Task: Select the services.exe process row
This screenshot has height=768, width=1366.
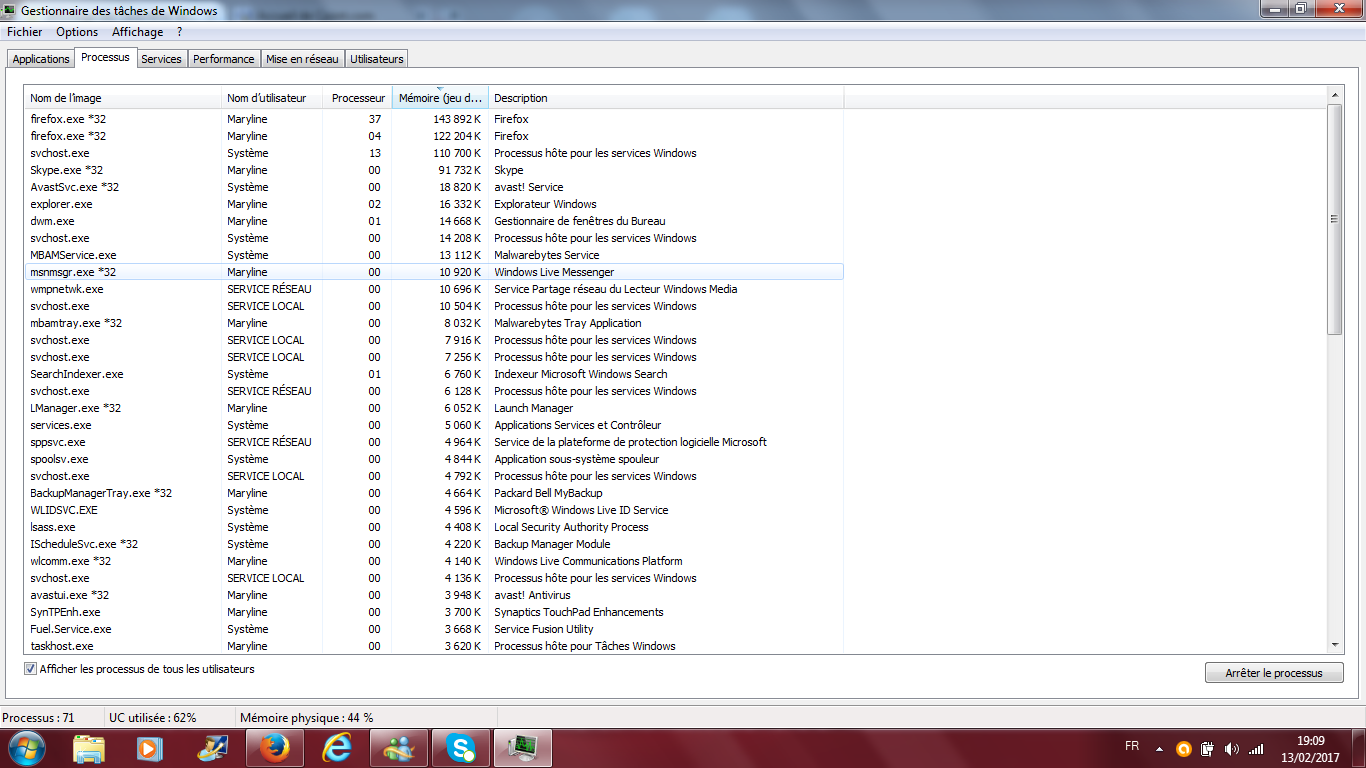Action: [434, 425]
